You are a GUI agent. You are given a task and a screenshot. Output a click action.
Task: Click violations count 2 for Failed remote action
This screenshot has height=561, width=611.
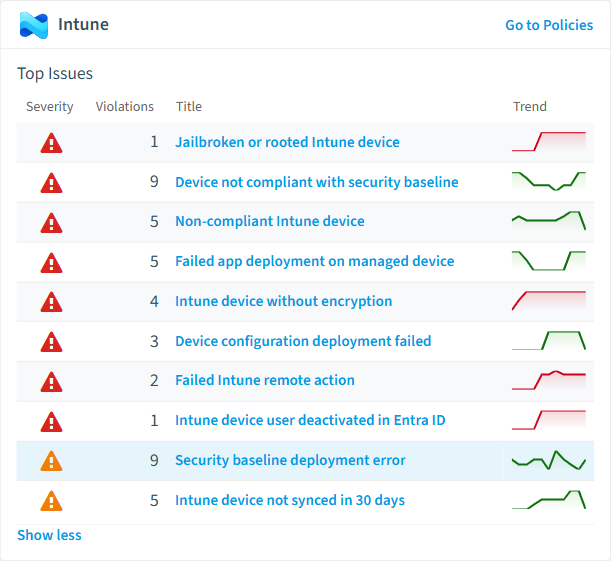point(154,381)
